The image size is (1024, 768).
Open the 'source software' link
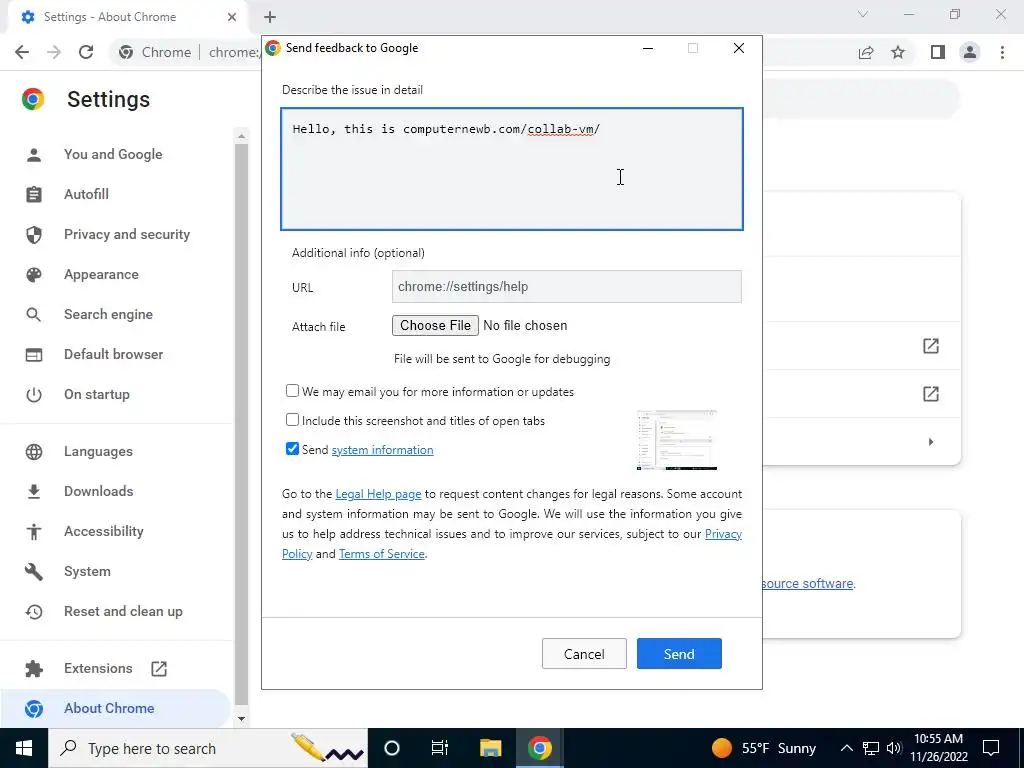point(808,584)
